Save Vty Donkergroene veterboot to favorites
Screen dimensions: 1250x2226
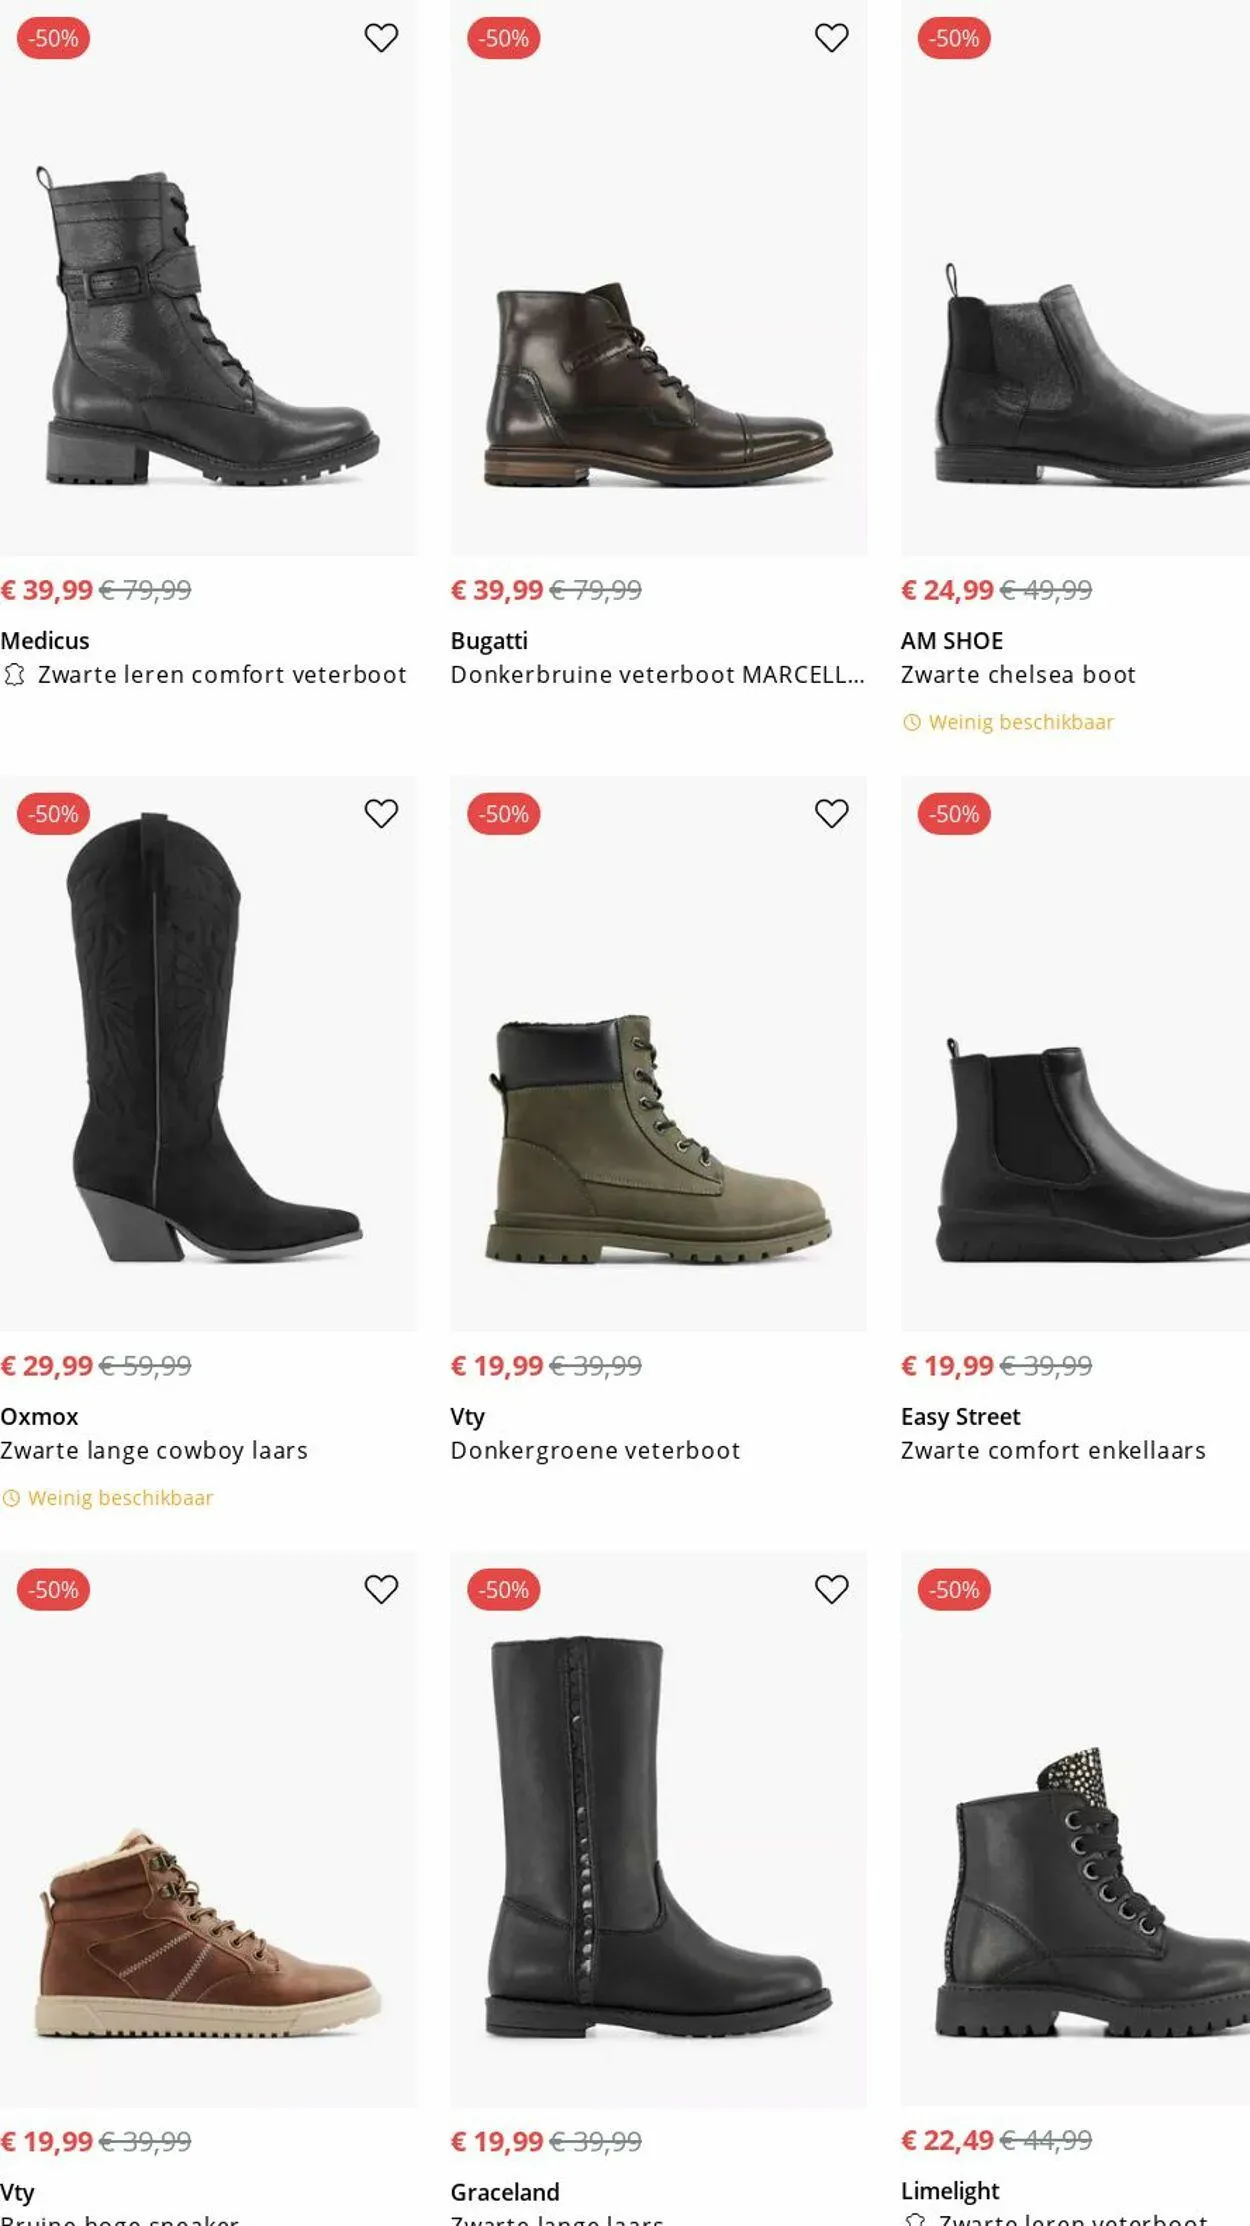(831, 814)
